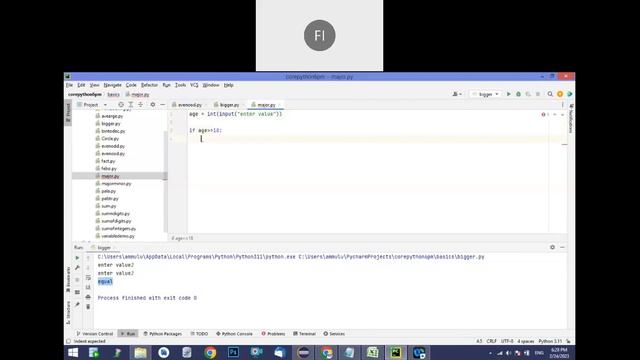Toggle soft-wrap icon in Run panel
The height and width of the screenshot is (360, 640).
click(88, 278)
